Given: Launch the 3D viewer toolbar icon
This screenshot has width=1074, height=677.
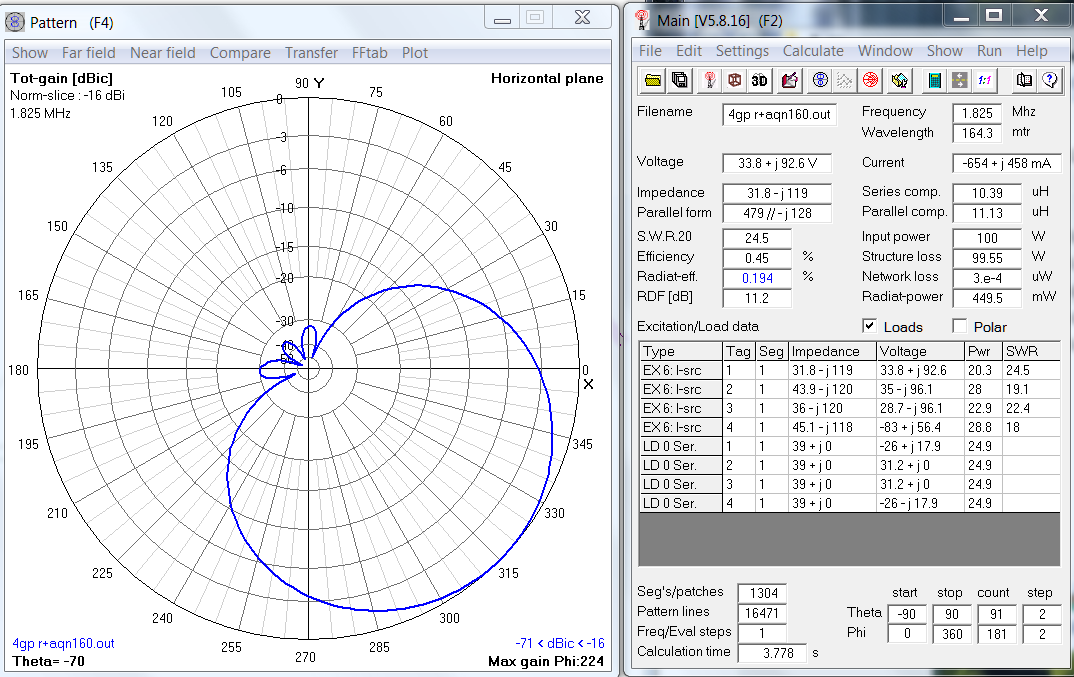Looking at the screenshot, I should click(x=760, y=80).
